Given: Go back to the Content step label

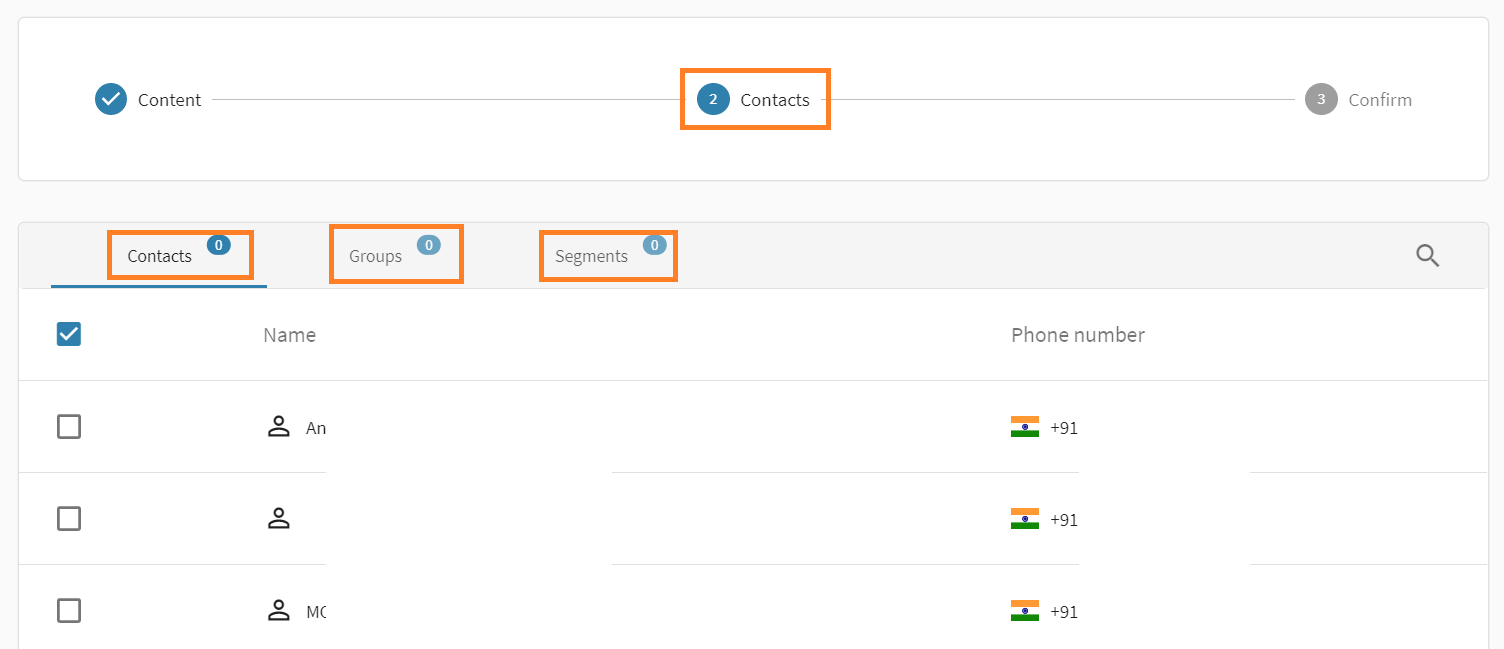Looking at the screenshot, I should point(169,100).
